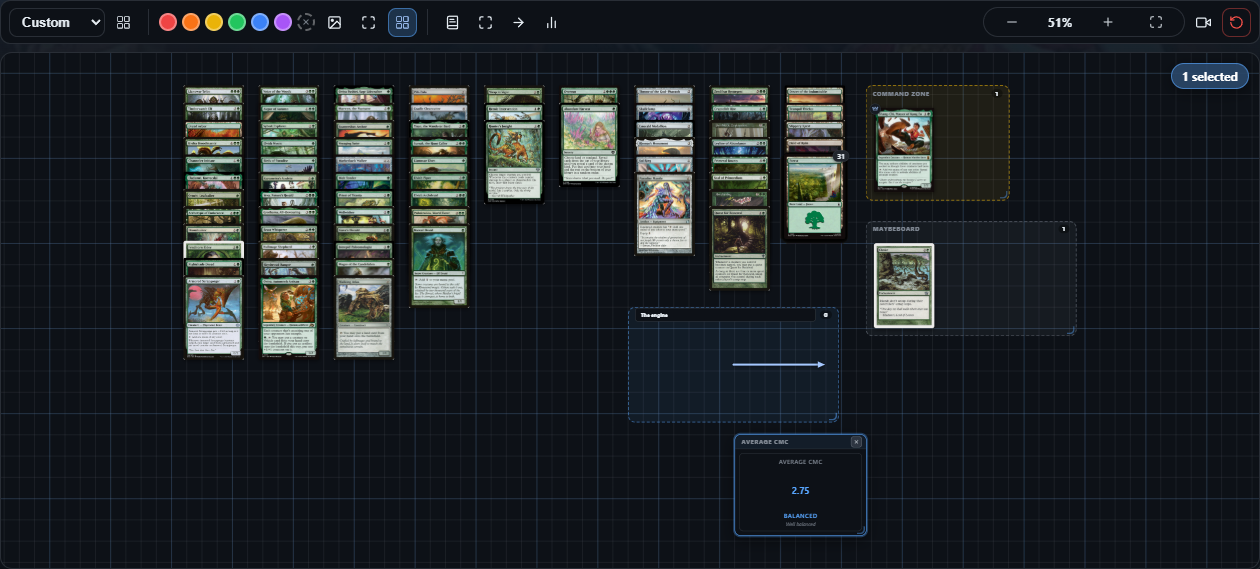Pick the blue color swatch
The width and height of the screenshot is (1260, 569).
(x=260, y=22)
